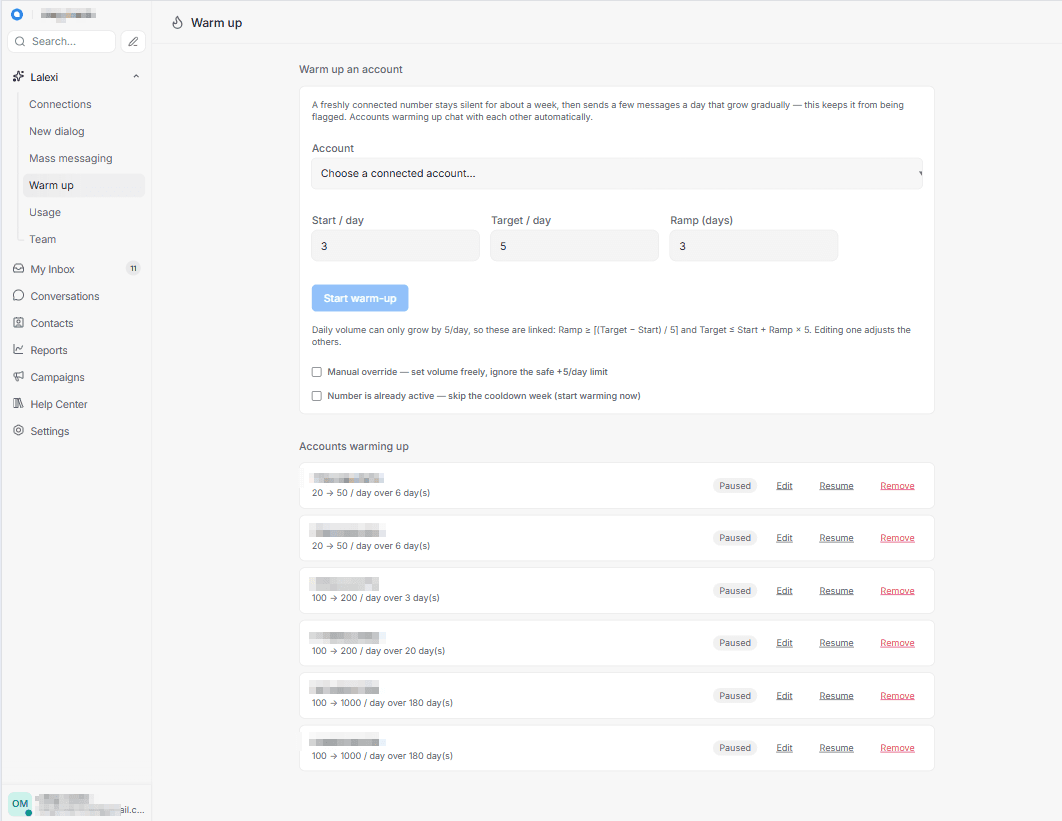Remove the second 20 → 50 / day account
Image resolution: width=1062 pixels, height=821 pixels.
pyautogui.click(x=897, y=538)
